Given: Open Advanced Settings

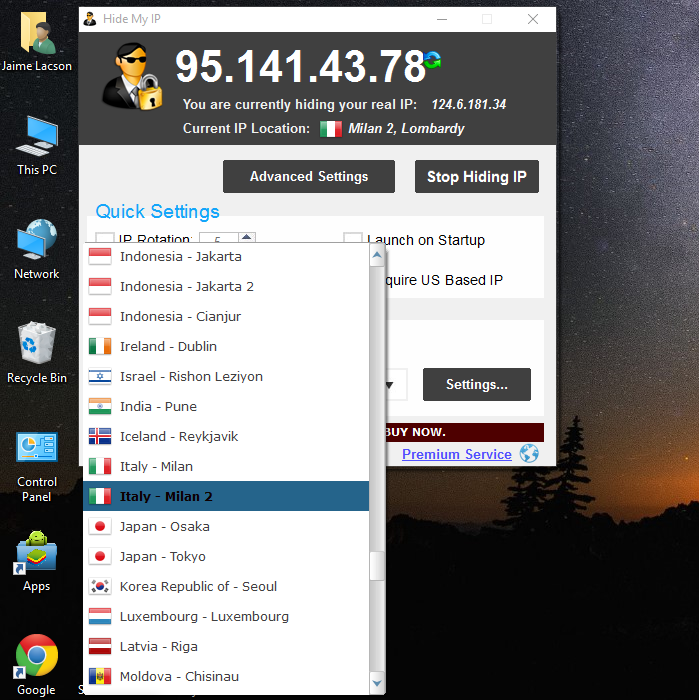Looking at the screenshot, I should coord(309,176).
